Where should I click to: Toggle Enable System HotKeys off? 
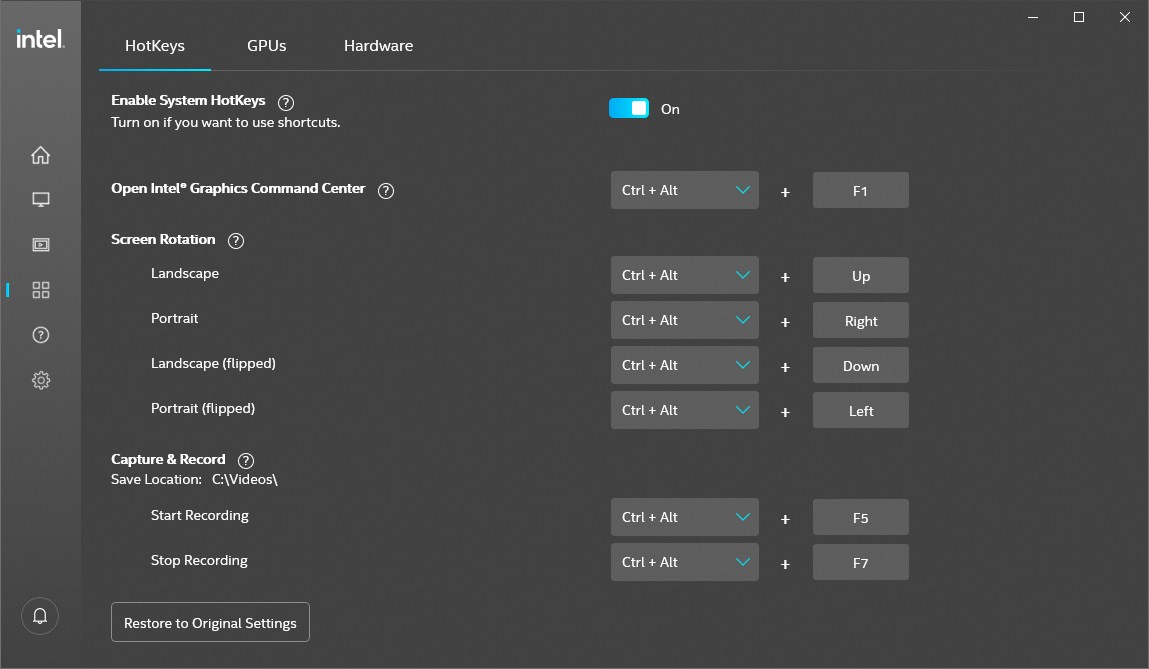[629, 108]
